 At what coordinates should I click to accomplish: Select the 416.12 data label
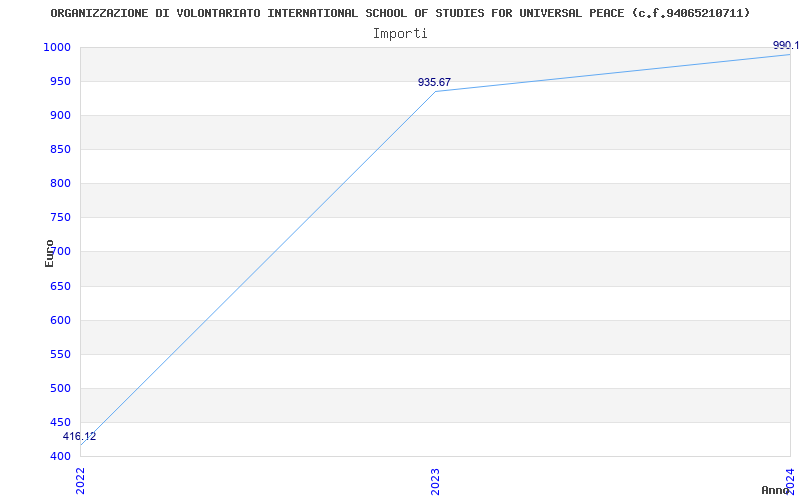click(x=79, y=436)
